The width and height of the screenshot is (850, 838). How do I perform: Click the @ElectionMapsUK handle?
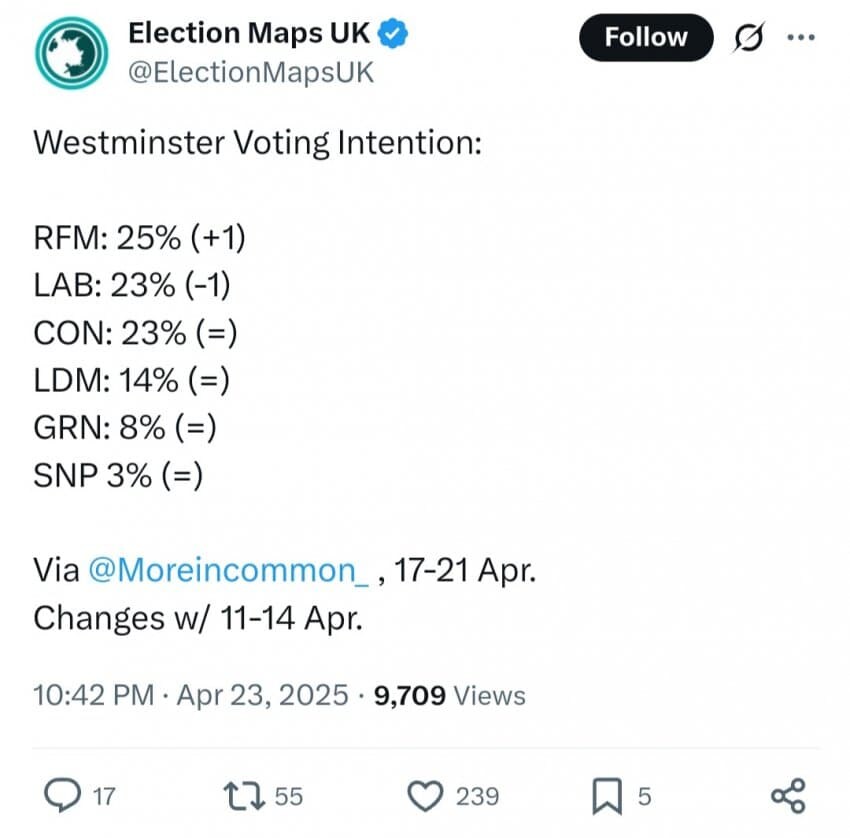[x=251, y=73]
